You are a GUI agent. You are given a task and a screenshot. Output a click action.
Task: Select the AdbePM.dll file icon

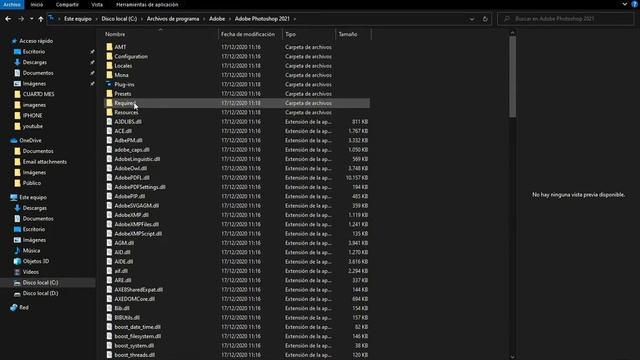pyautogui.click(x=109, y=140)
